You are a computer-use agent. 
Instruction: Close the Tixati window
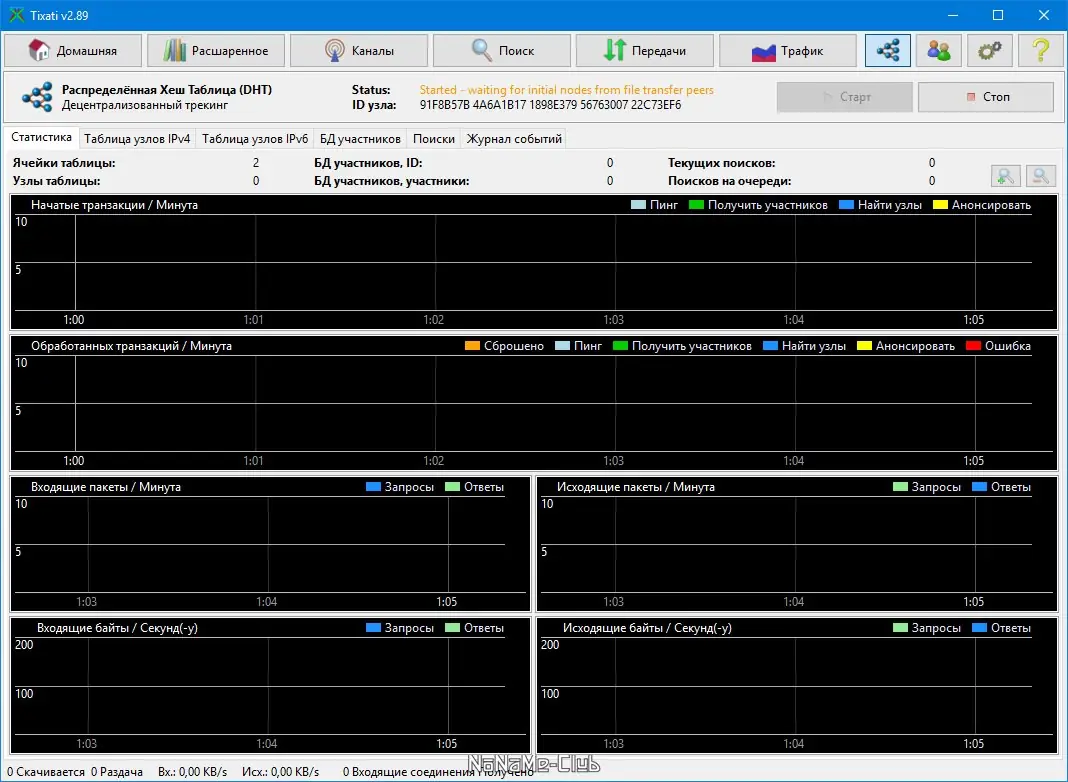click(x=1043, y=15)
